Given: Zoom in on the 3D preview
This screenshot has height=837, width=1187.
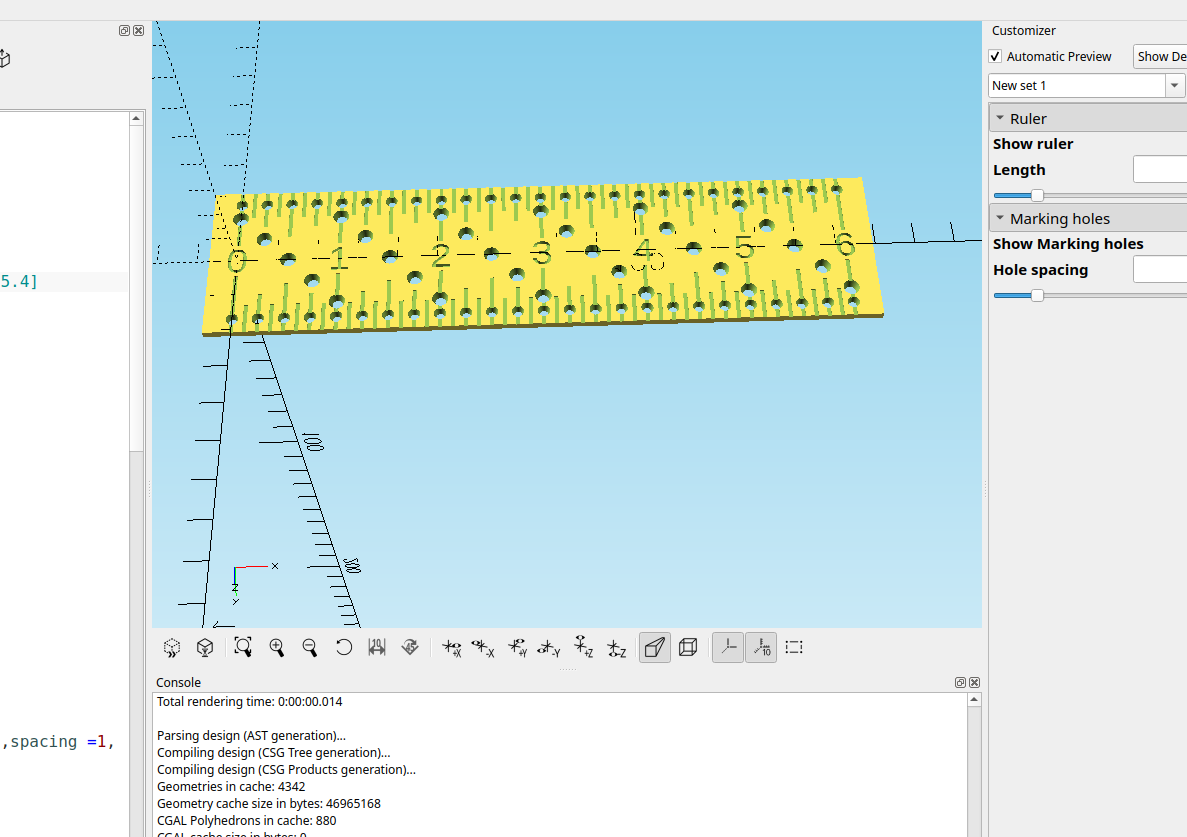Looking at the screenshot, I should [277, 647].
